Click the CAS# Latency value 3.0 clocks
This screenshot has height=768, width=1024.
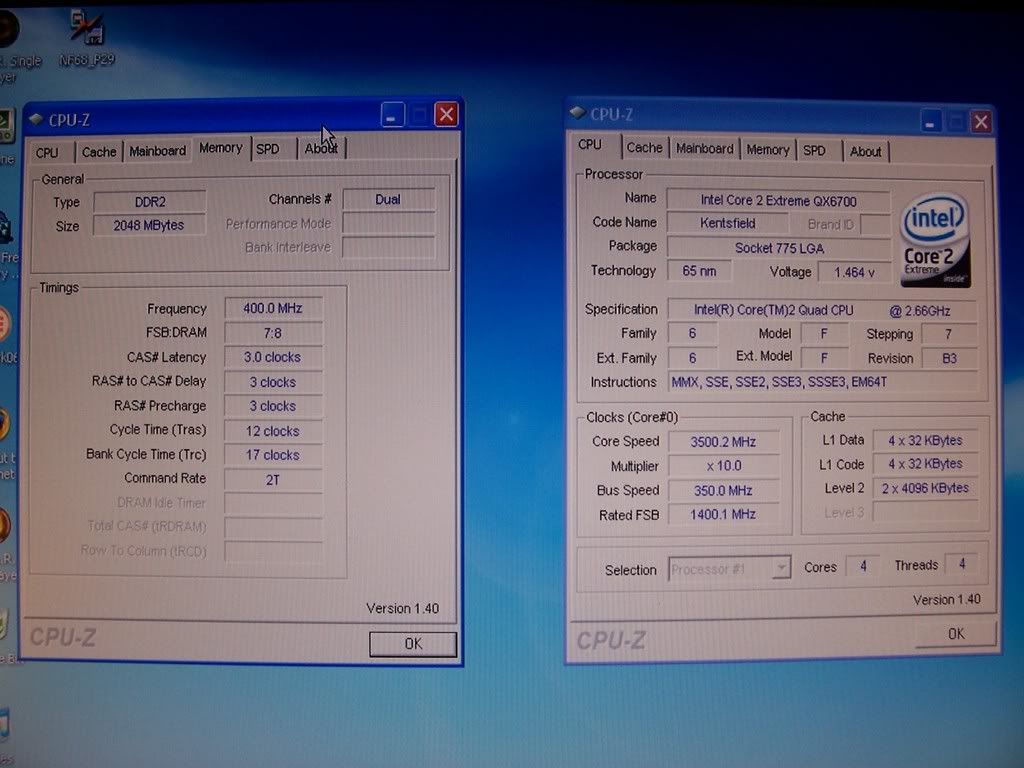[273, 357]
